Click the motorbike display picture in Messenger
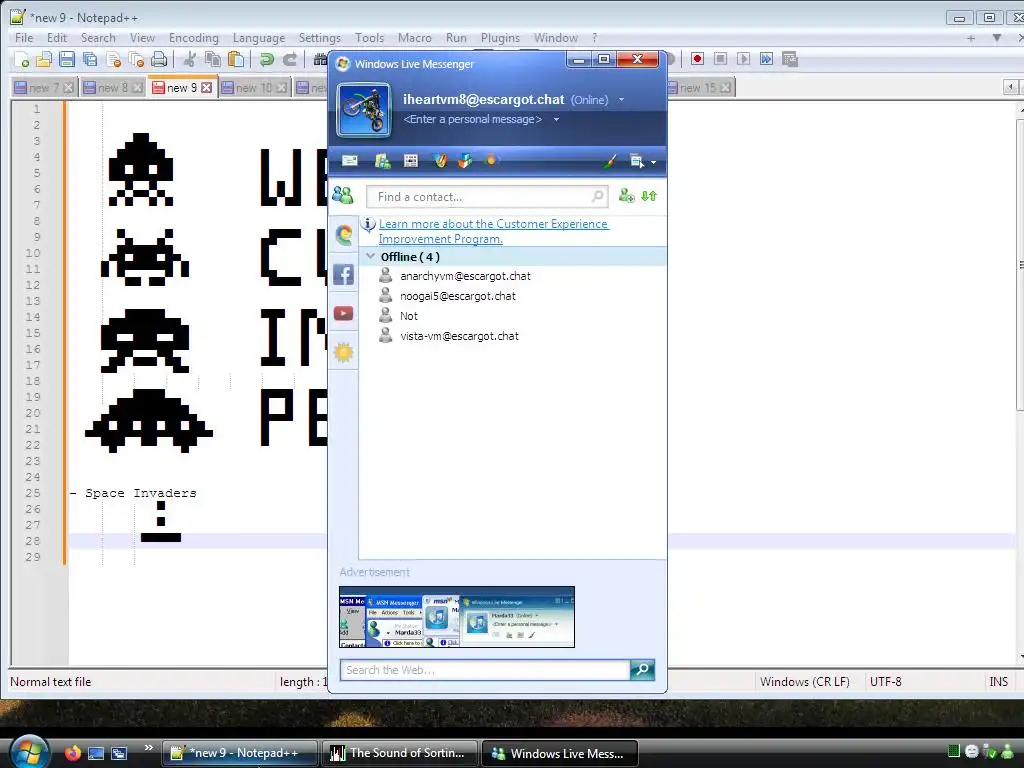Viewport: 1024px width, 768px height. click(364, 110)
